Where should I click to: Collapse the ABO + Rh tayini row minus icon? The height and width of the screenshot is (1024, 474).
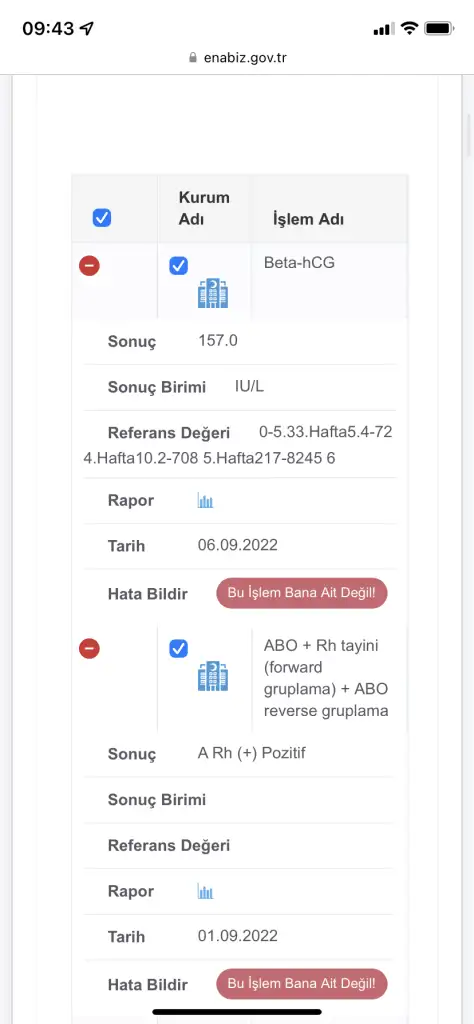point(89,648)
